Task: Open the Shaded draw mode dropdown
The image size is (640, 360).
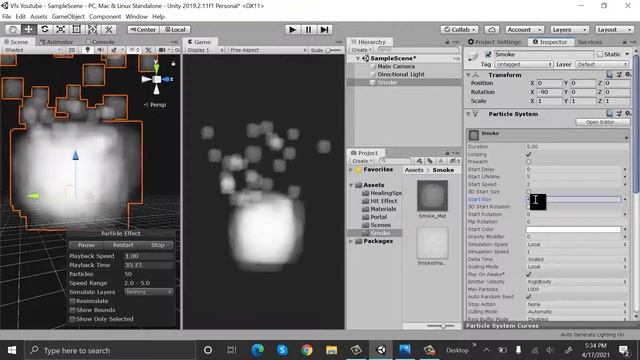Action: [33, 50]
